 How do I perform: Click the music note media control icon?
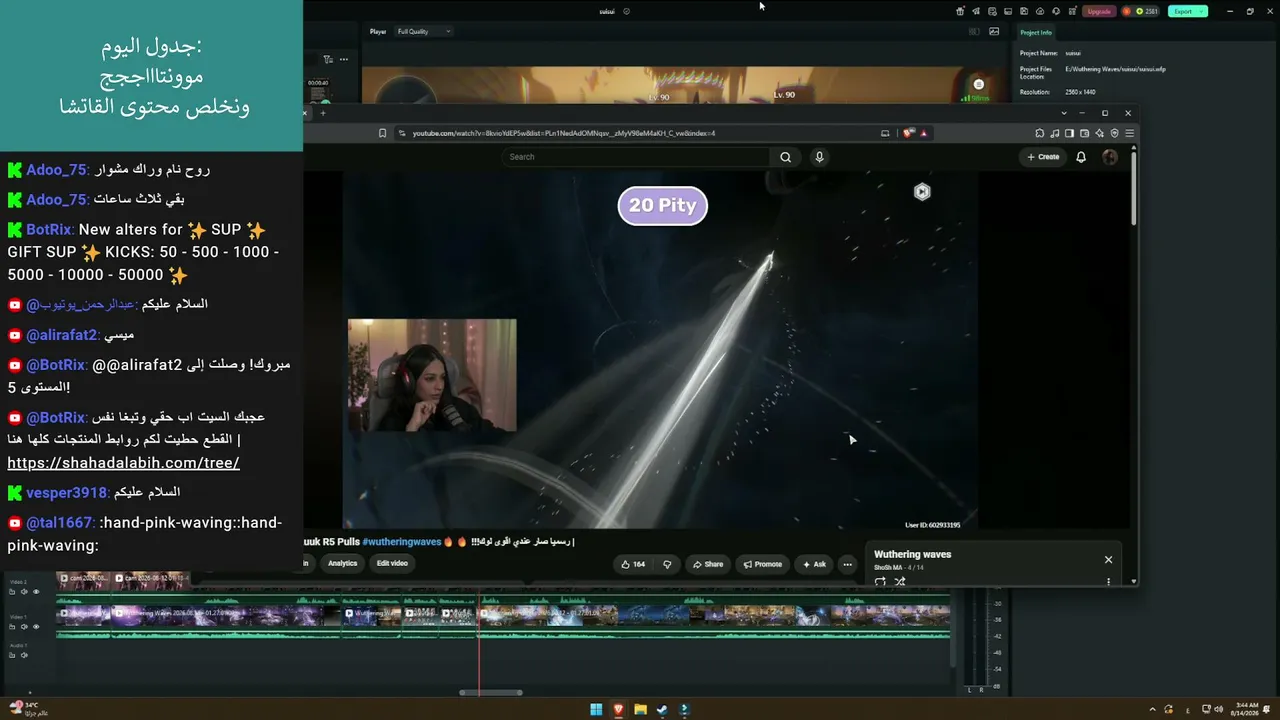1054,133
